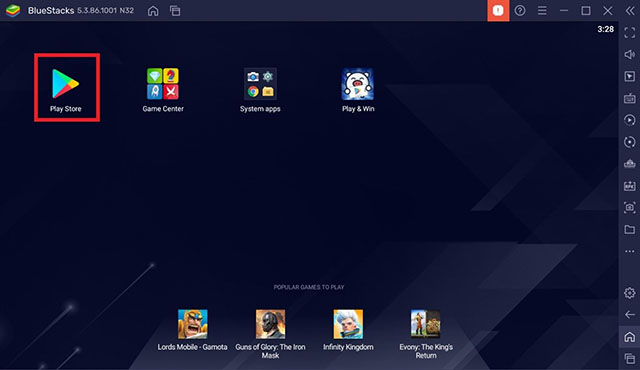
Task: Expand more options three-dots in sidebar
Action: [x=630, y=251]
